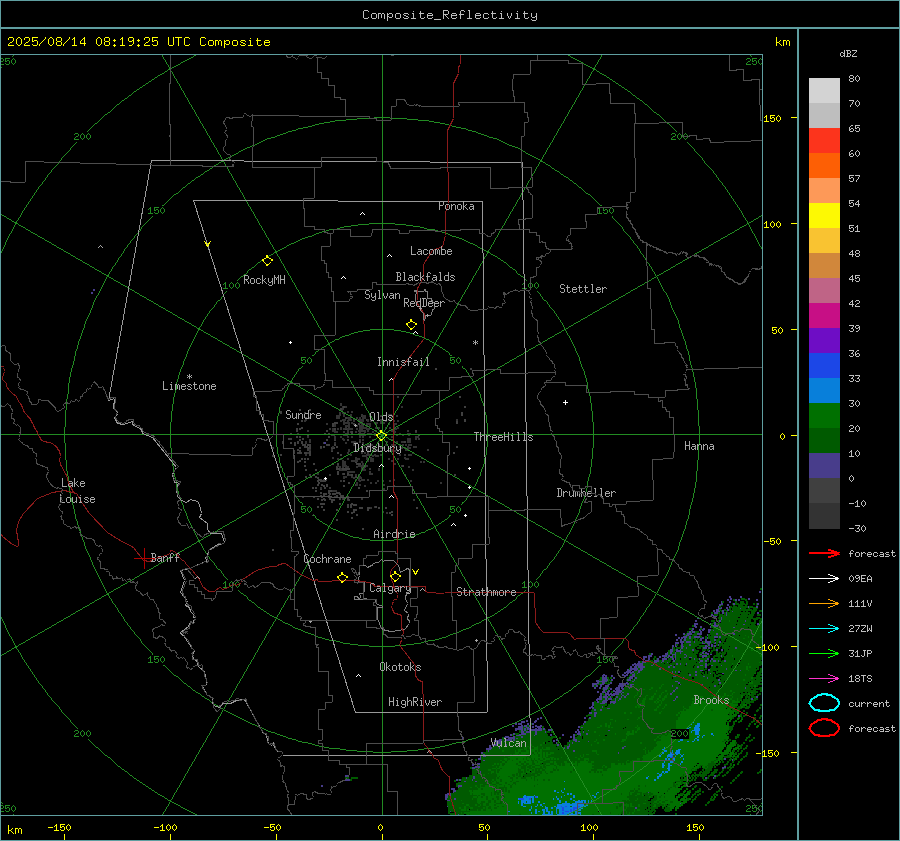Select the light grey swatch beside 80
Viewport: 900px width, 841px height.
tap(824, 90)
